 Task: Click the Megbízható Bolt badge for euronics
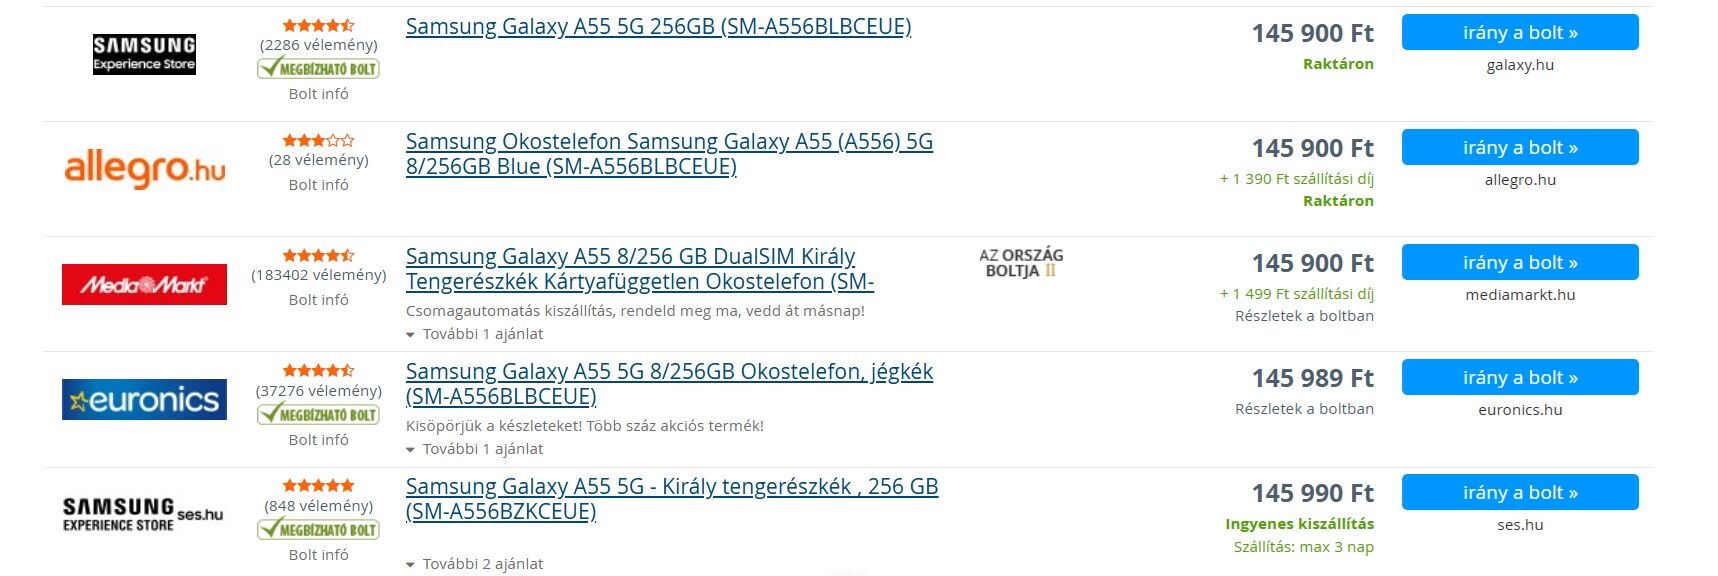(318, 414)
